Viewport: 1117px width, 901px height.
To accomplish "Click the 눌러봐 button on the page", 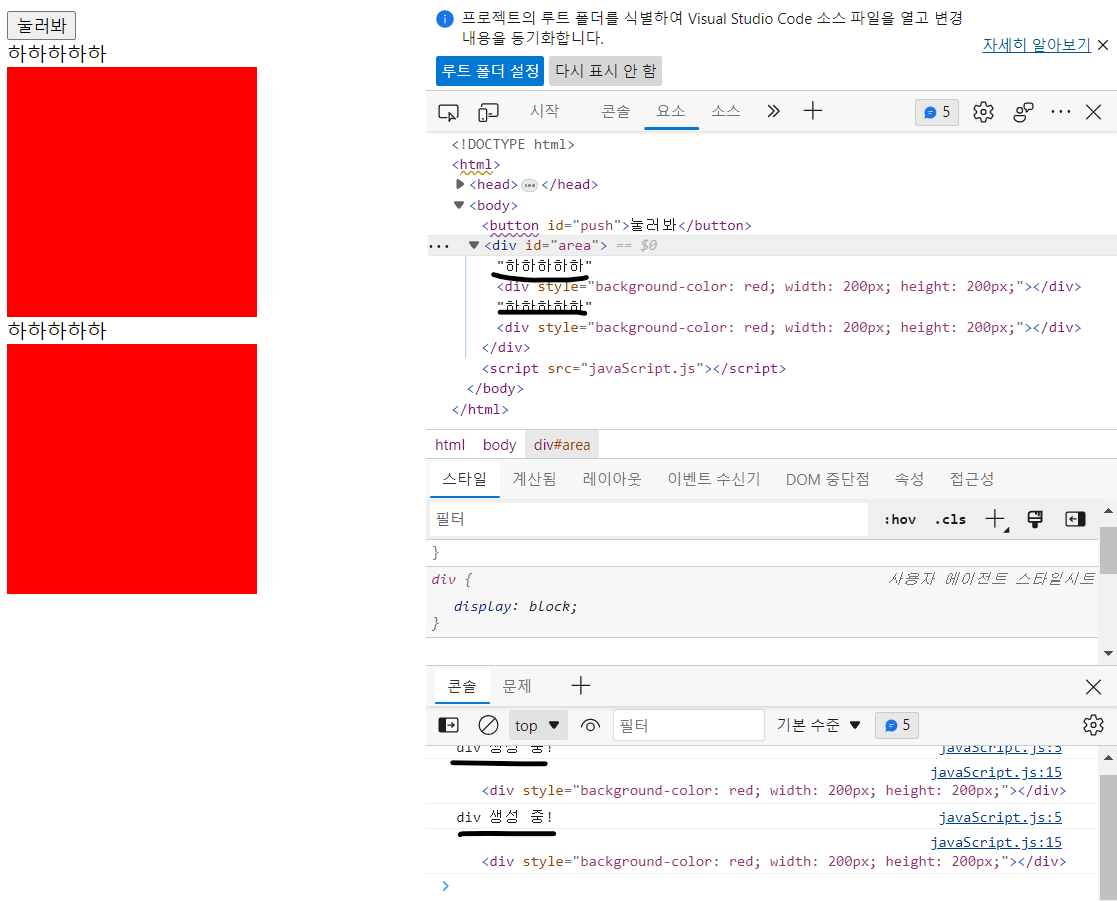I will click(x=41, y=26).
